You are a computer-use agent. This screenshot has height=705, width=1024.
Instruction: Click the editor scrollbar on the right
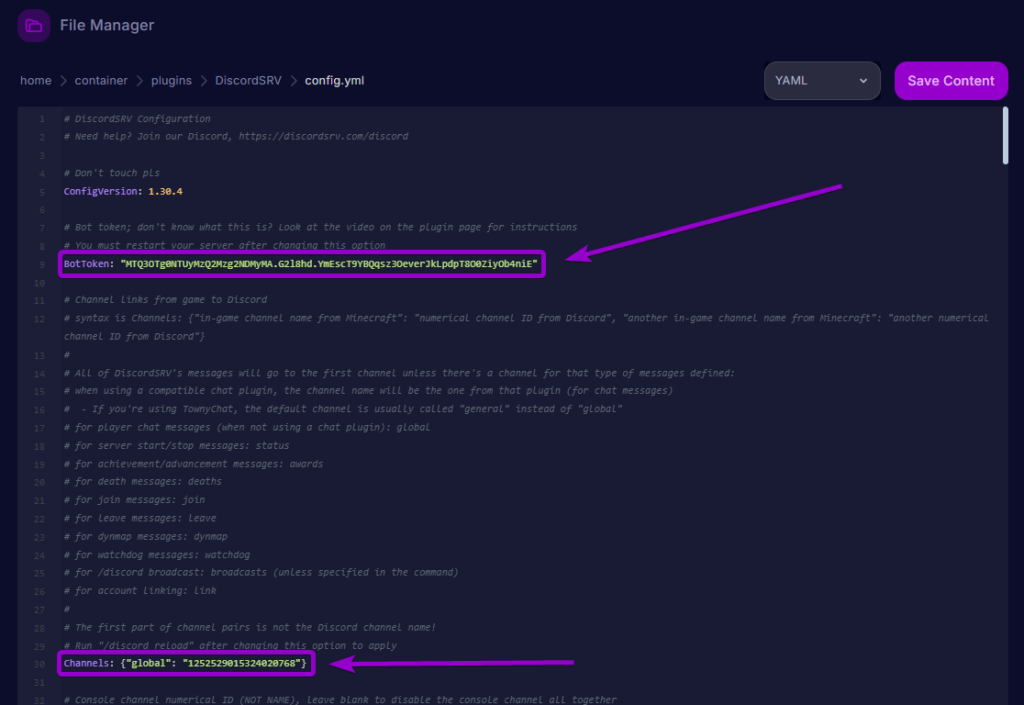(1004, 135)
